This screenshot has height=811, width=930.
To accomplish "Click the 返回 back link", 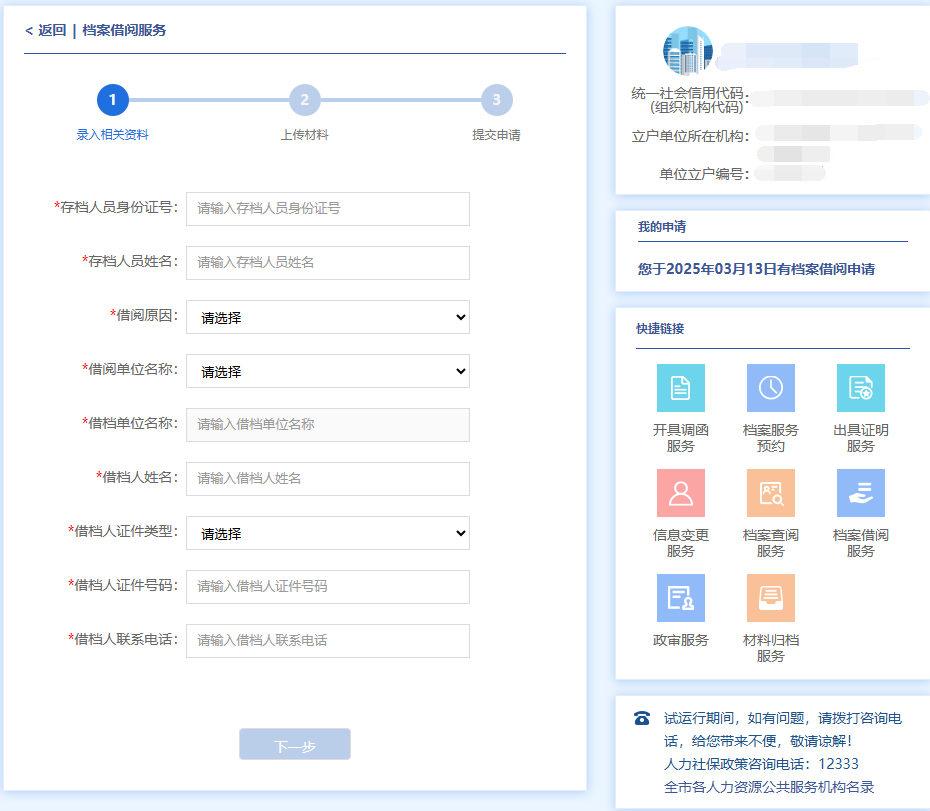I will point(46,30).
